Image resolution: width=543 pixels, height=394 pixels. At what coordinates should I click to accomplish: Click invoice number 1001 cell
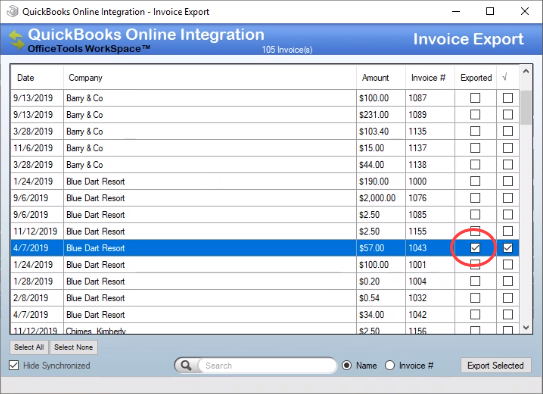coord(430,265)
